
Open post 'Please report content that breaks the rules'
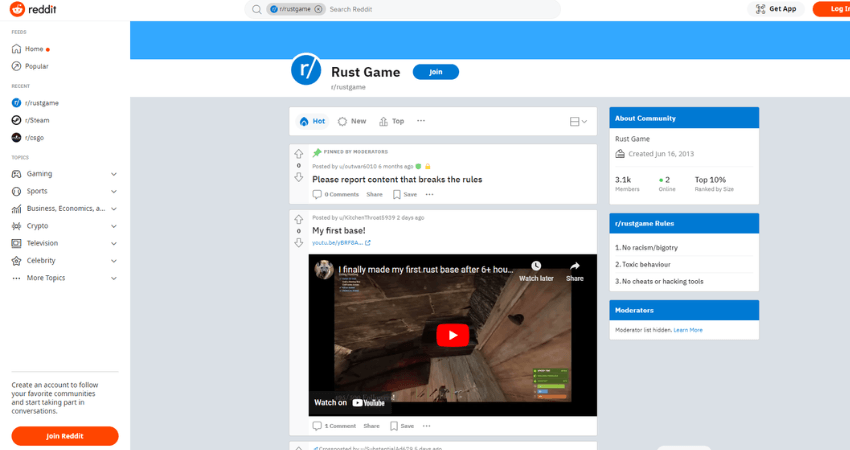click(x=397, y=179)
